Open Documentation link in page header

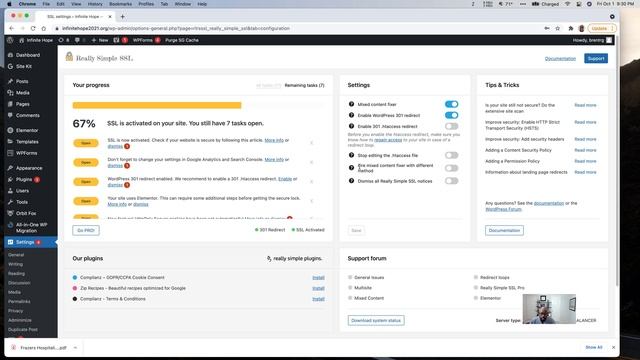(560, 59)
